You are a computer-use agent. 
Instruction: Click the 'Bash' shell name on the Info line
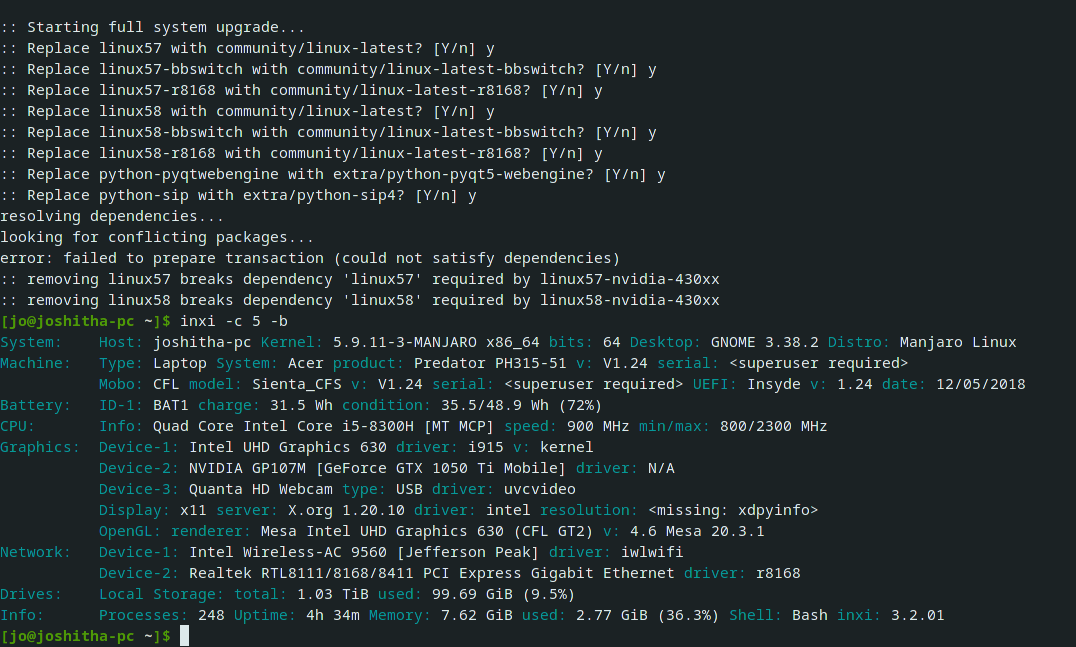click(x=809, y=615)
